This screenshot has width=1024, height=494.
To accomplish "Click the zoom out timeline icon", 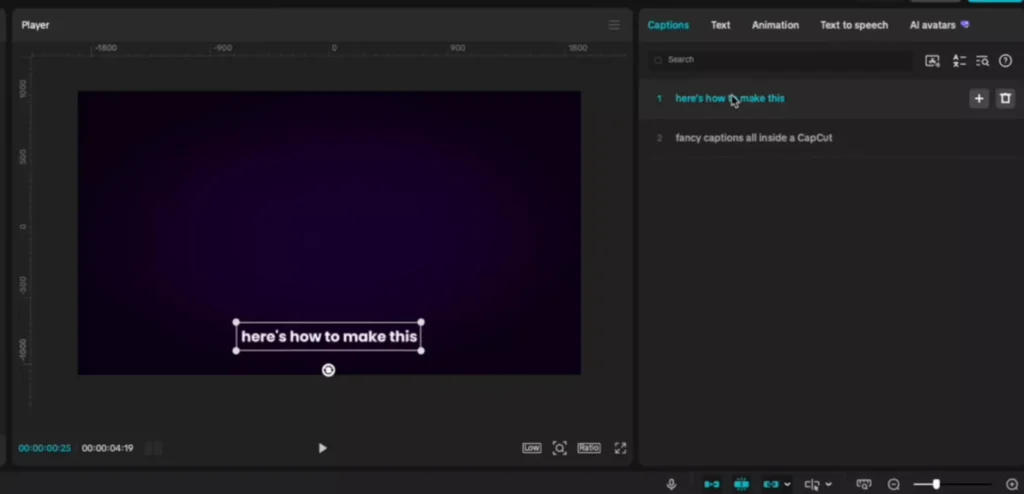I will (x=893, y=484).
